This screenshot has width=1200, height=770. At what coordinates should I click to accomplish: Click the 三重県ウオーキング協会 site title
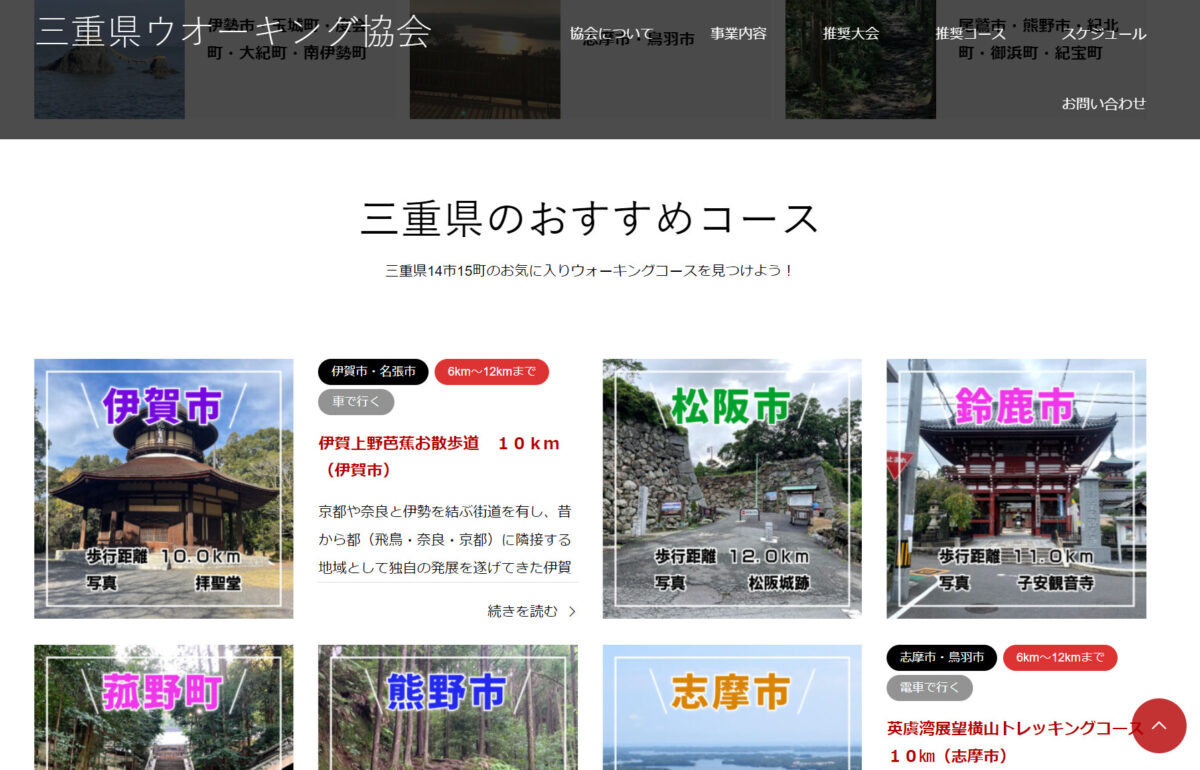pos(233,31)
